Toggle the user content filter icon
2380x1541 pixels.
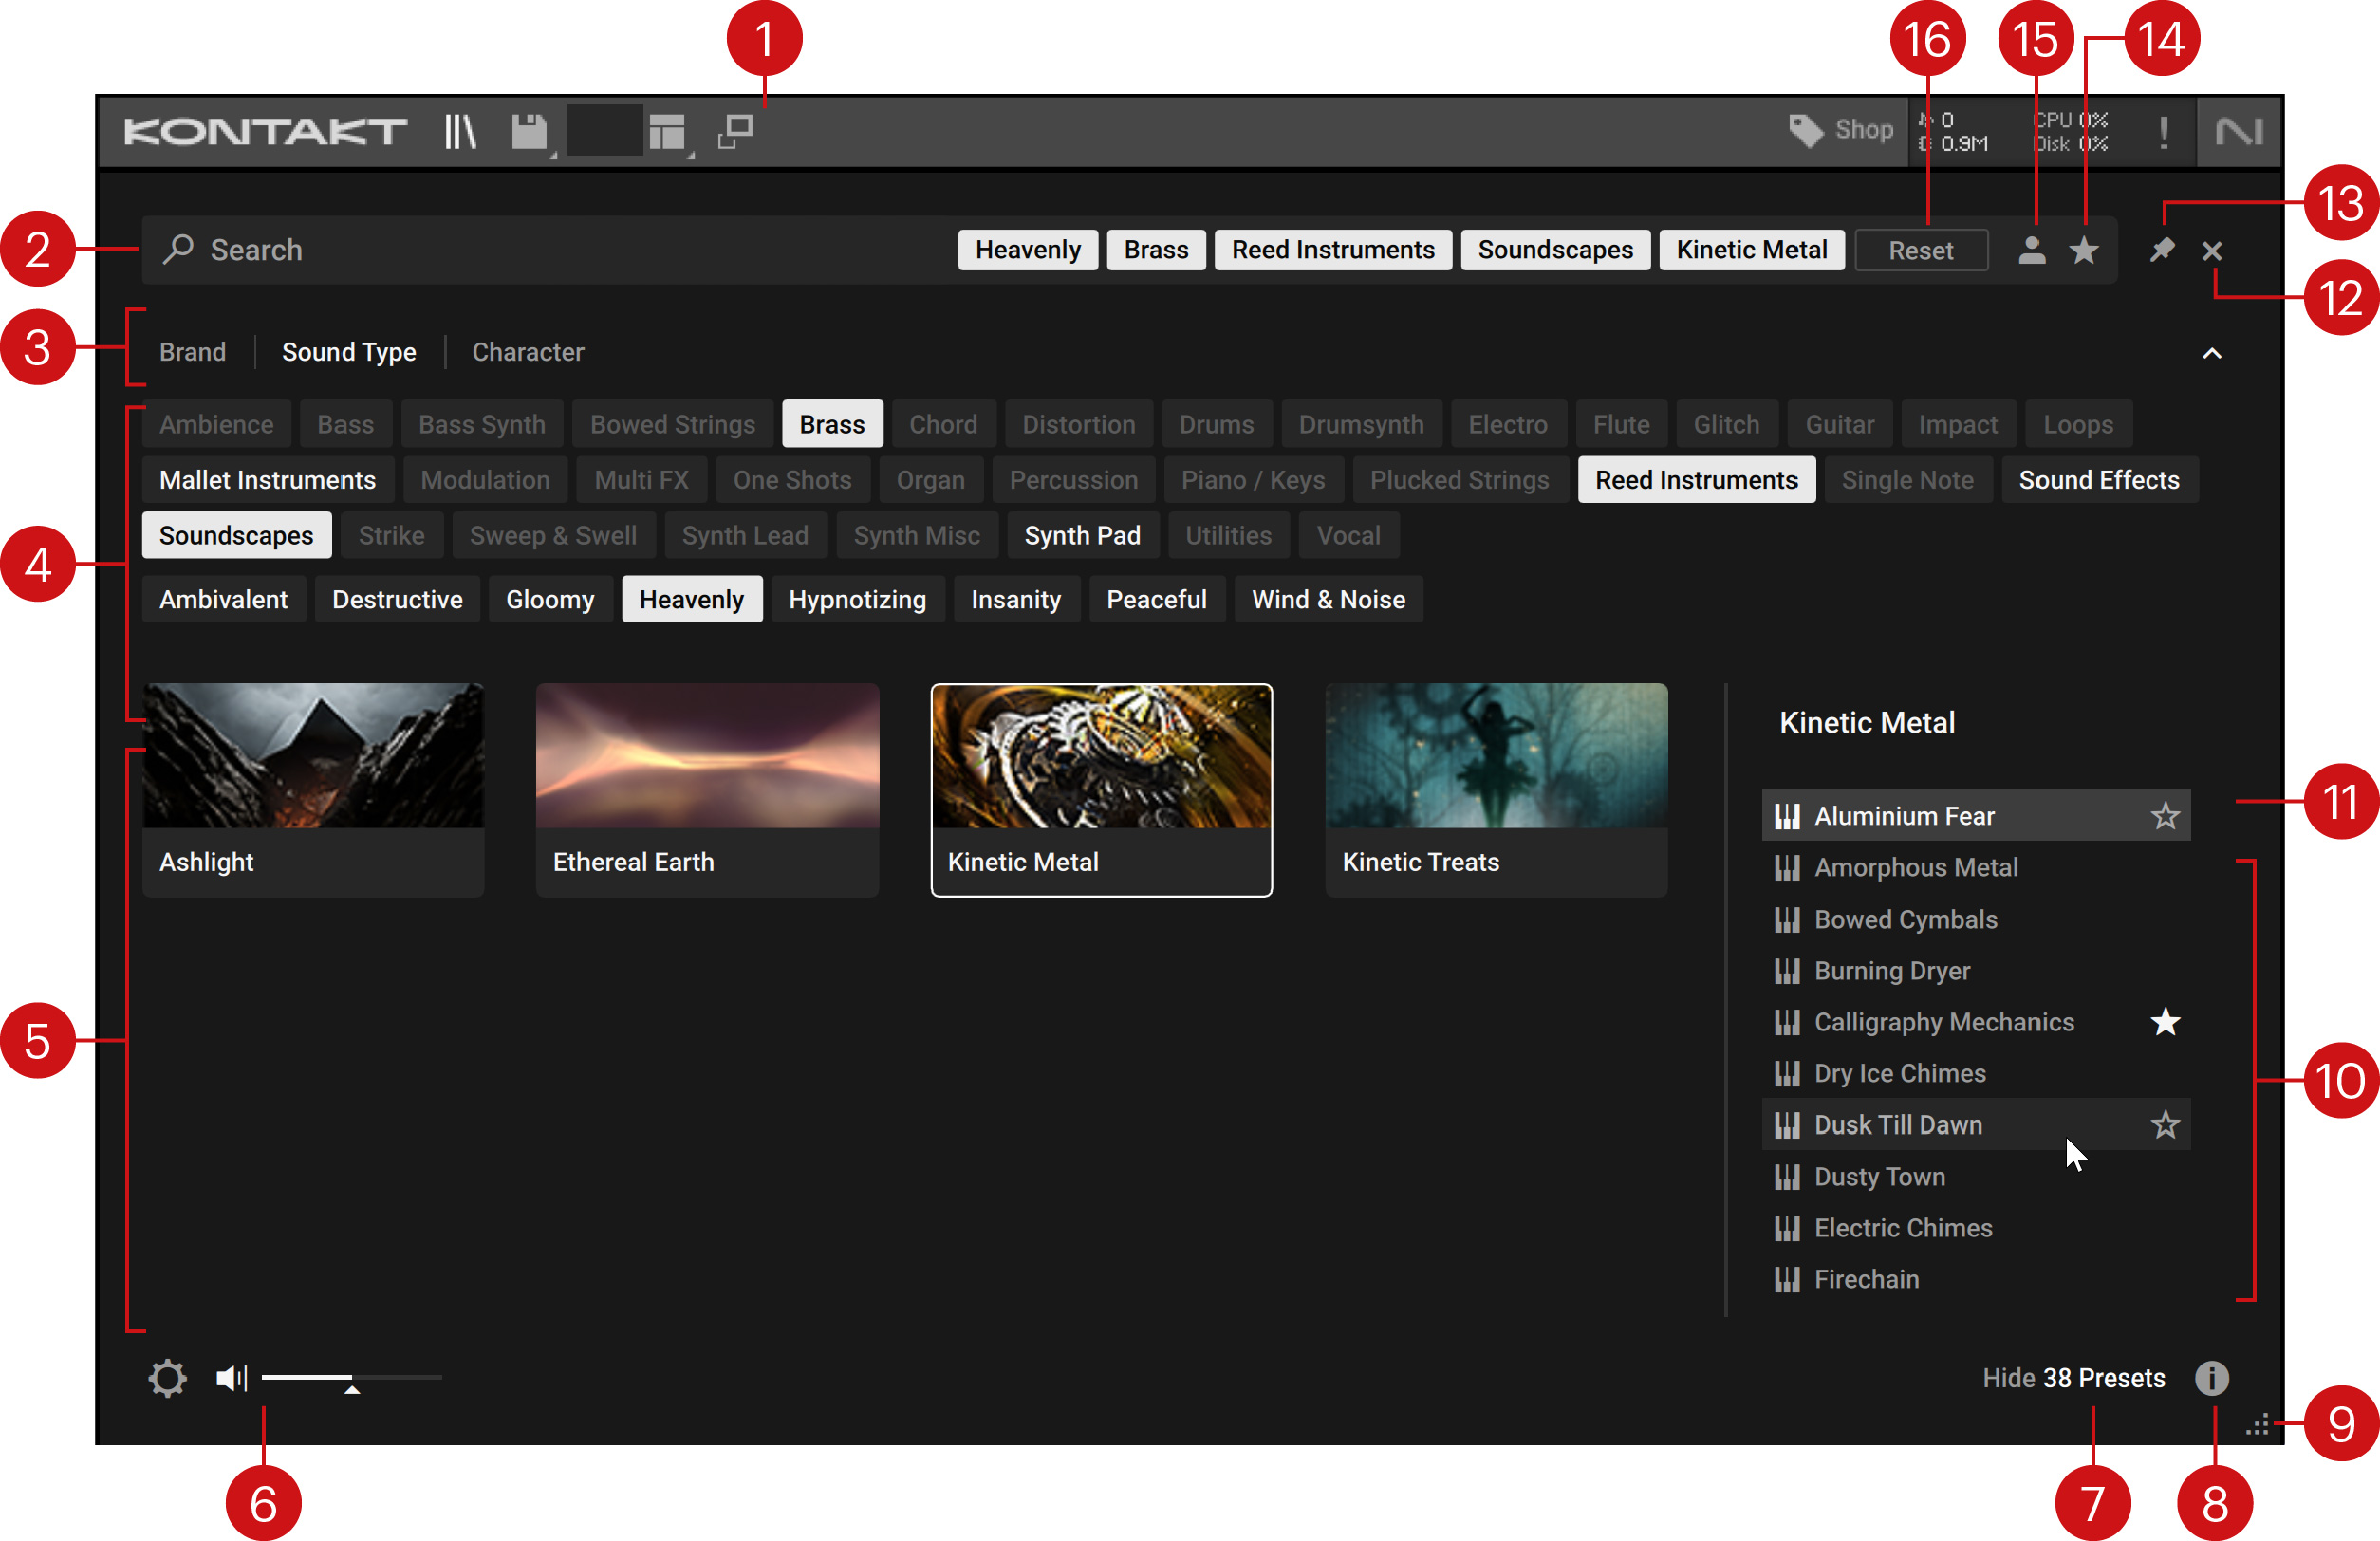2031,250
